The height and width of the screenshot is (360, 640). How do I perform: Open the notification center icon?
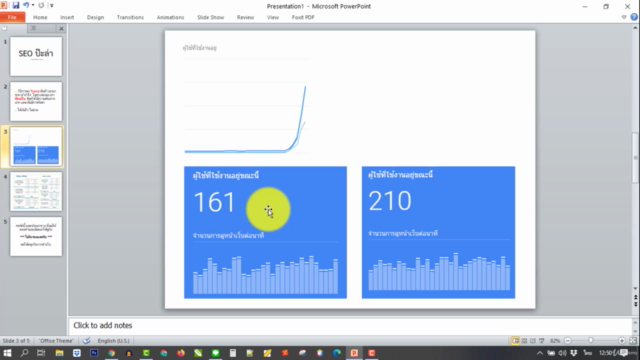624,353
